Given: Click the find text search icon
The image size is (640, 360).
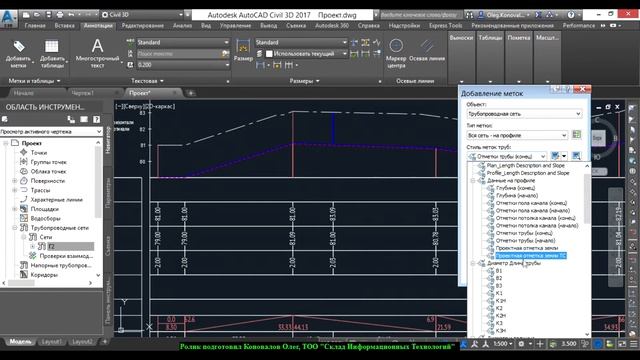Looking at the screenshot, I should point(225,53).
